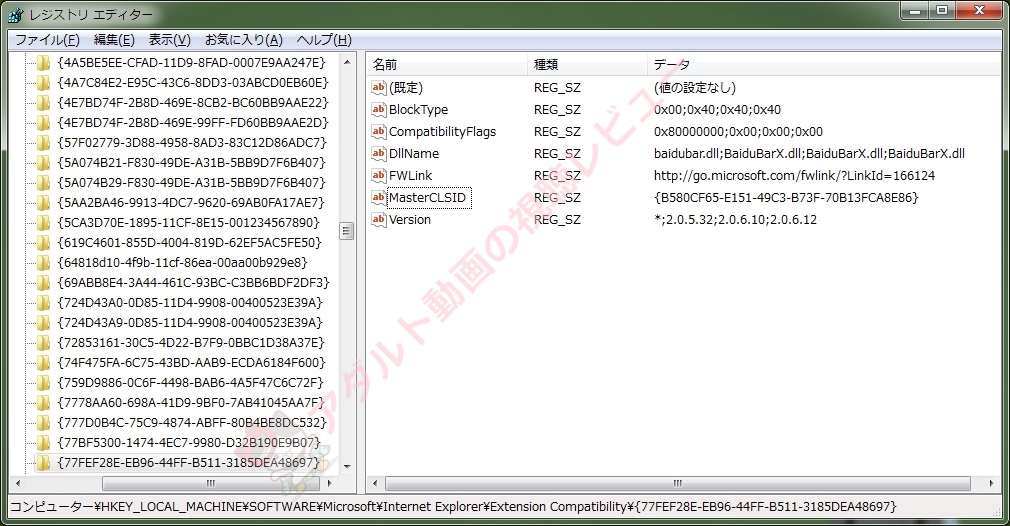The image size is (1010, 526).
Task: Click the tree pane scroll right arrow
Action: point(330,483)
